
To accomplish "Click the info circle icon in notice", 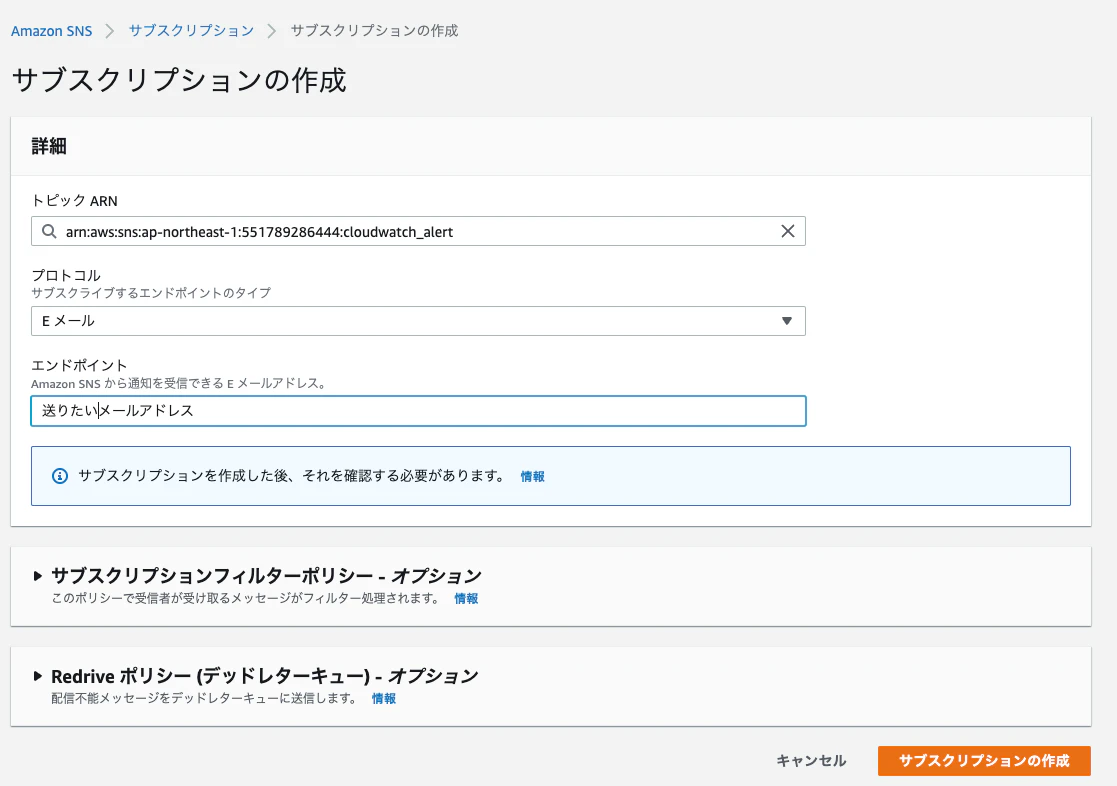I will tap(60, 476).
